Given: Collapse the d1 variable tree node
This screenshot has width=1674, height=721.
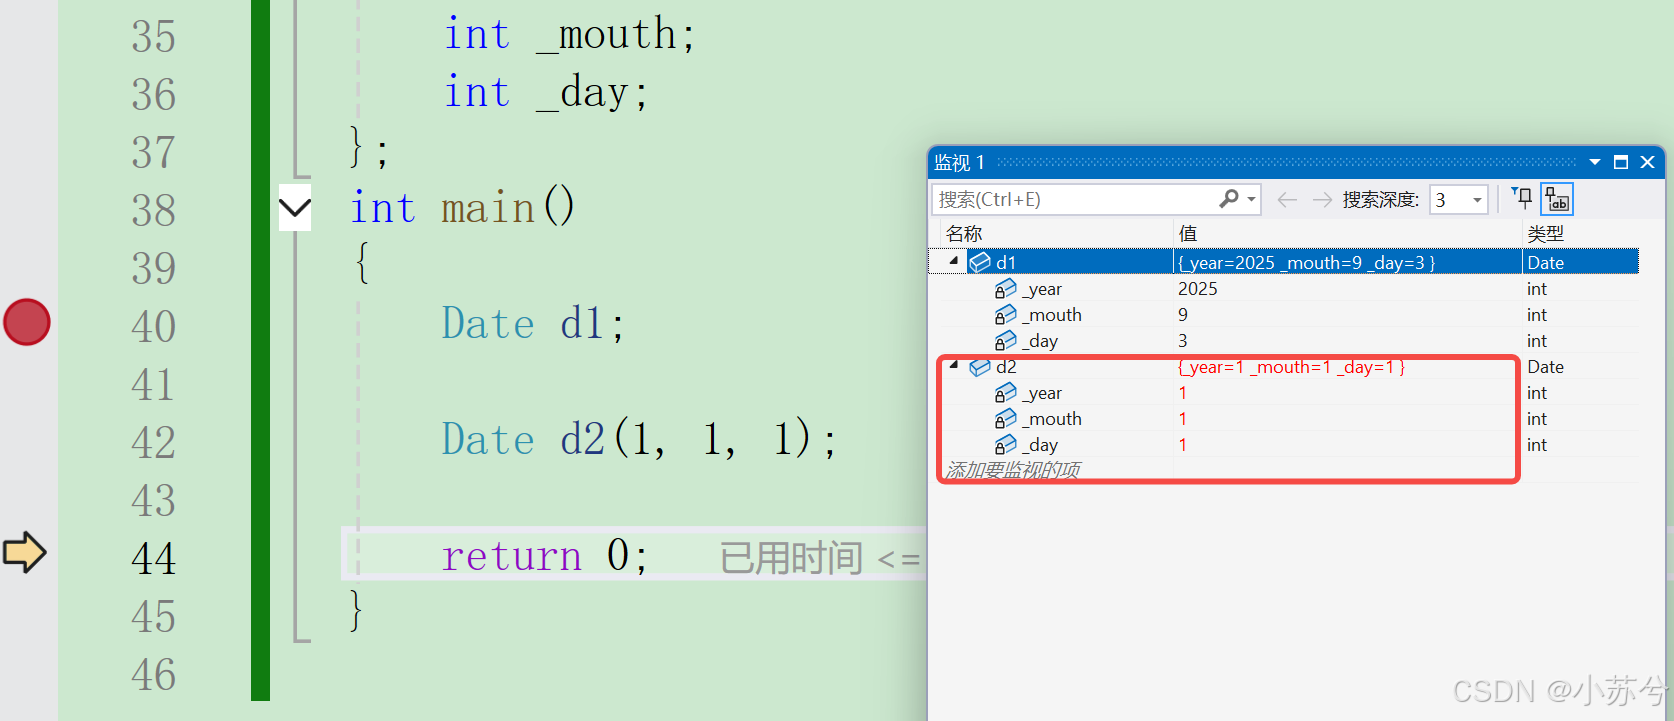Looking at the screenshot, I should (x=954, y=261).
